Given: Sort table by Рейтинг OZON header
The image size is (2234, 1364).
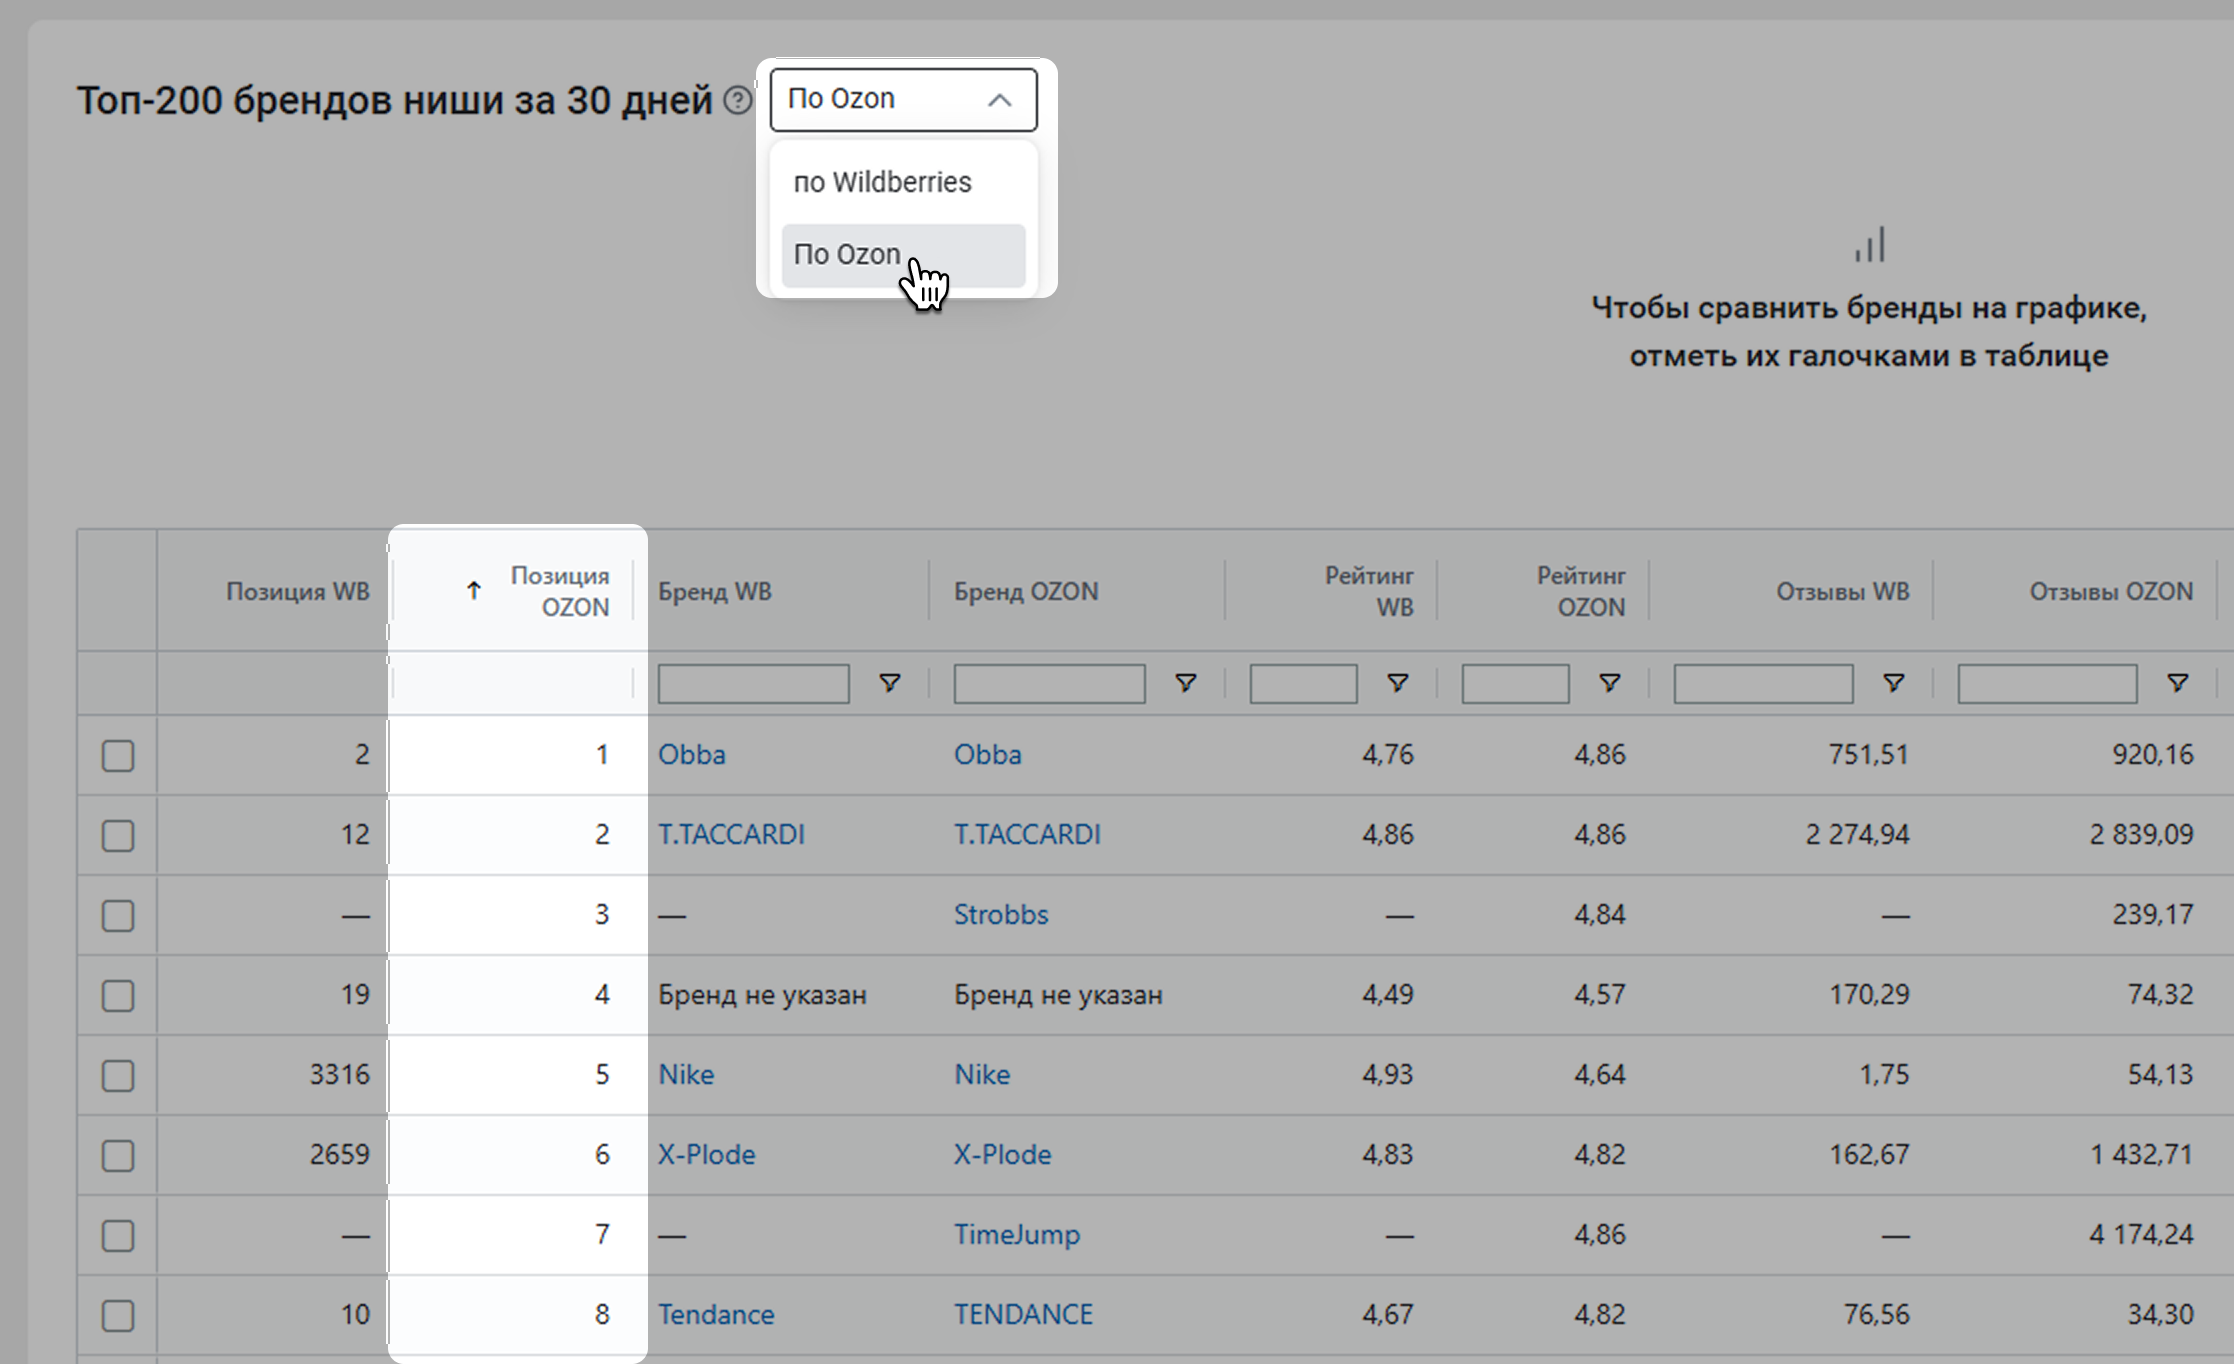Looking at the screenshot, I should (1580, 591).
